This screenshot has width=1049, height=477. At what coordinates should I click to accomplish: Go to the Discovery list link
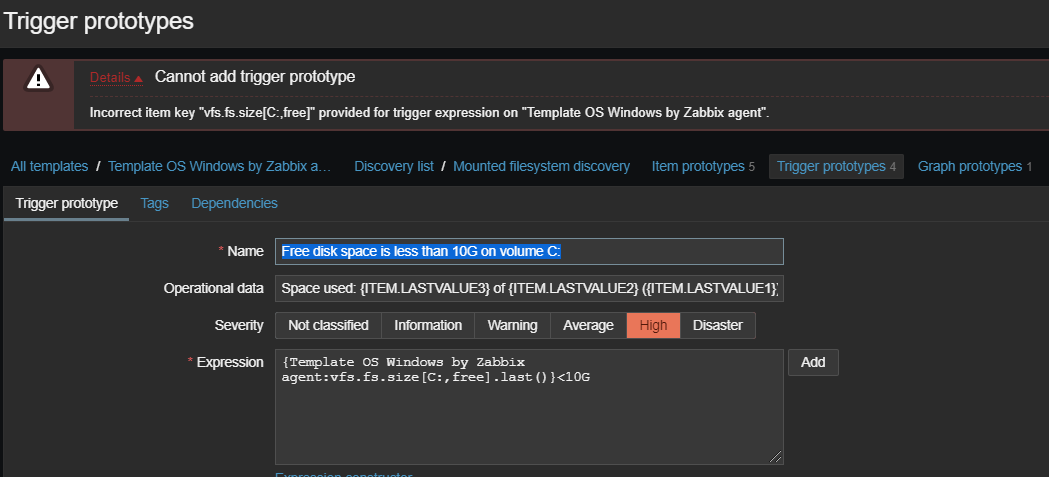click(x=394, y=166)
